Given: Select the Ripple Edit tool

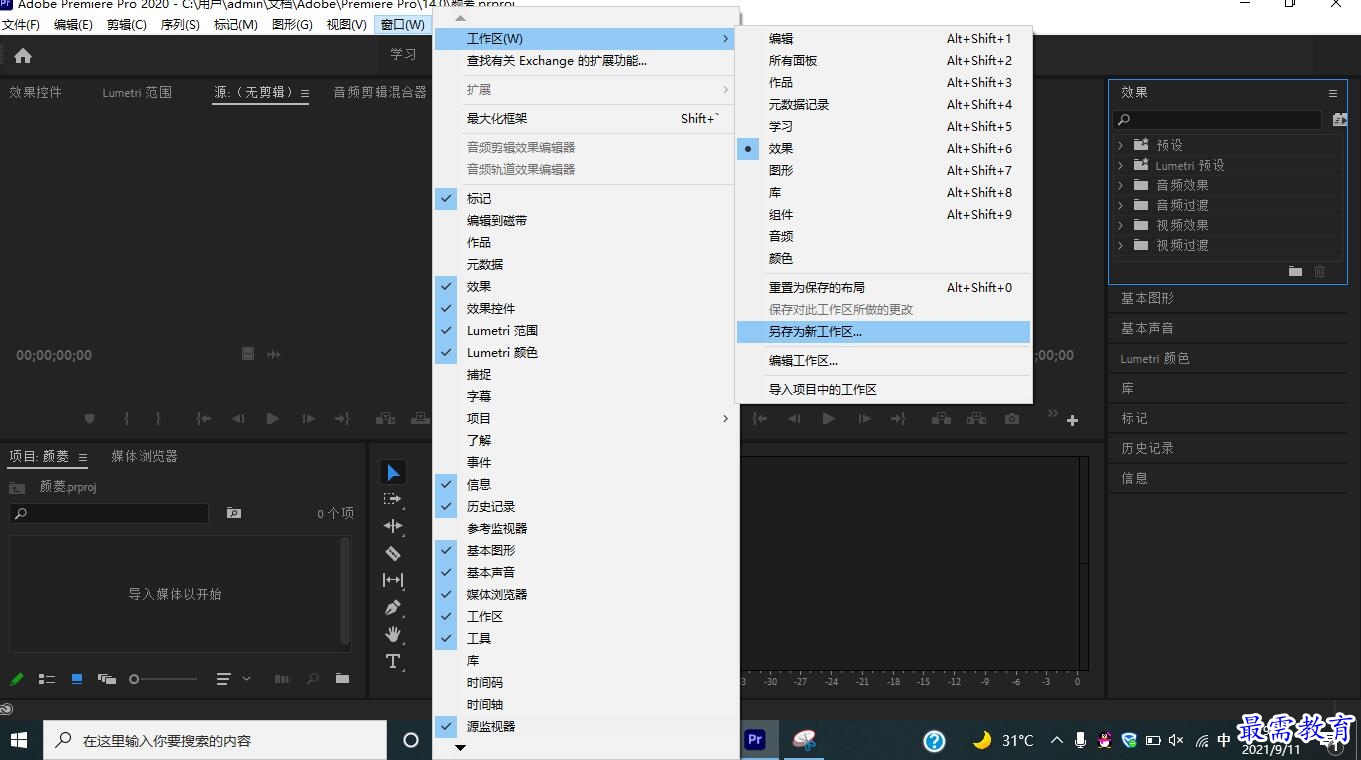Looking at the screenshot, I should [393, 526].
